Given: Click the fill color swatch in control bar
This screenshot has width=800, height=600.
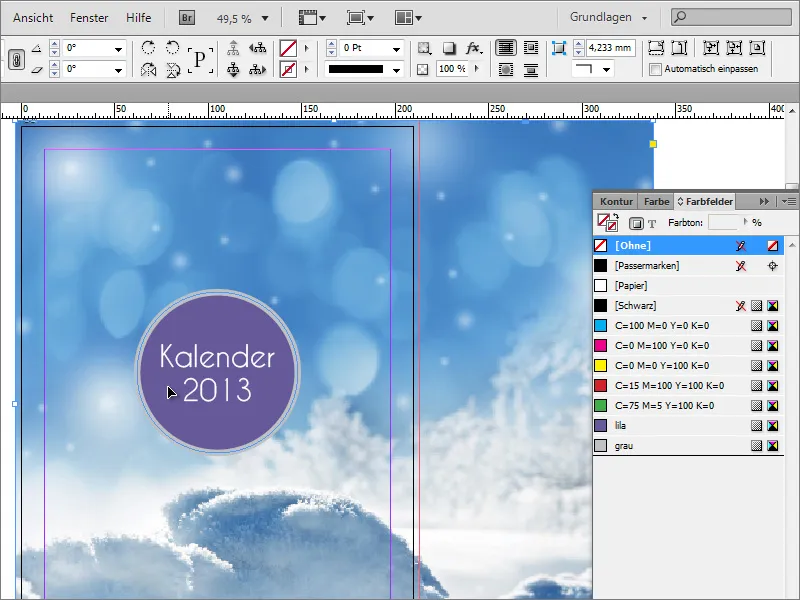Looking at the screenshot, I should (x=288, y=48).
